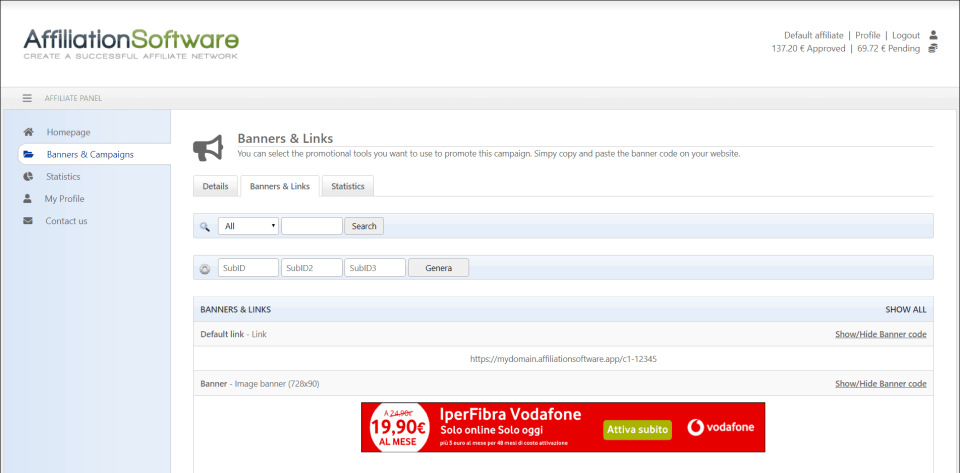
Task: Show/Hide Banner code for Image banner
Action: click(880, 384)
